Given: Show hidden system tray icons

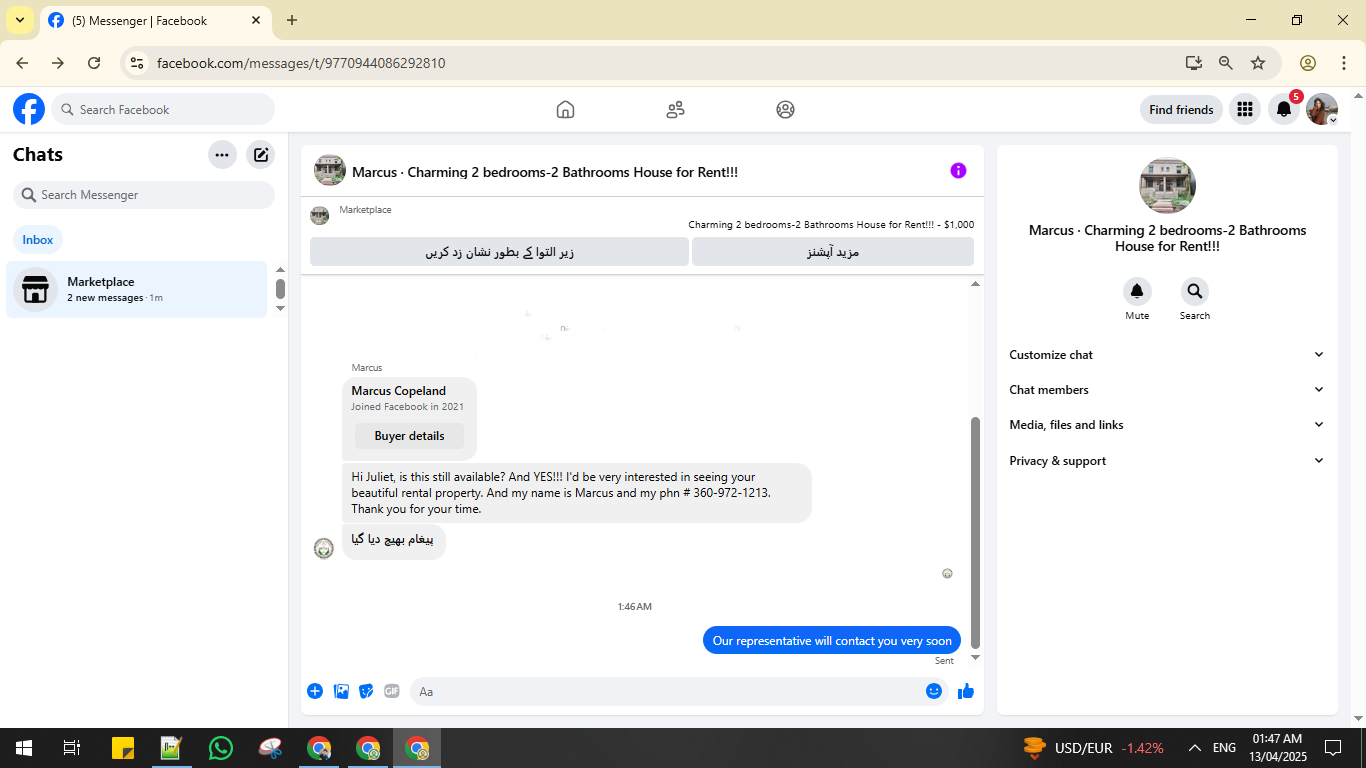Looking at the screenshot, I should point(1194,748).
